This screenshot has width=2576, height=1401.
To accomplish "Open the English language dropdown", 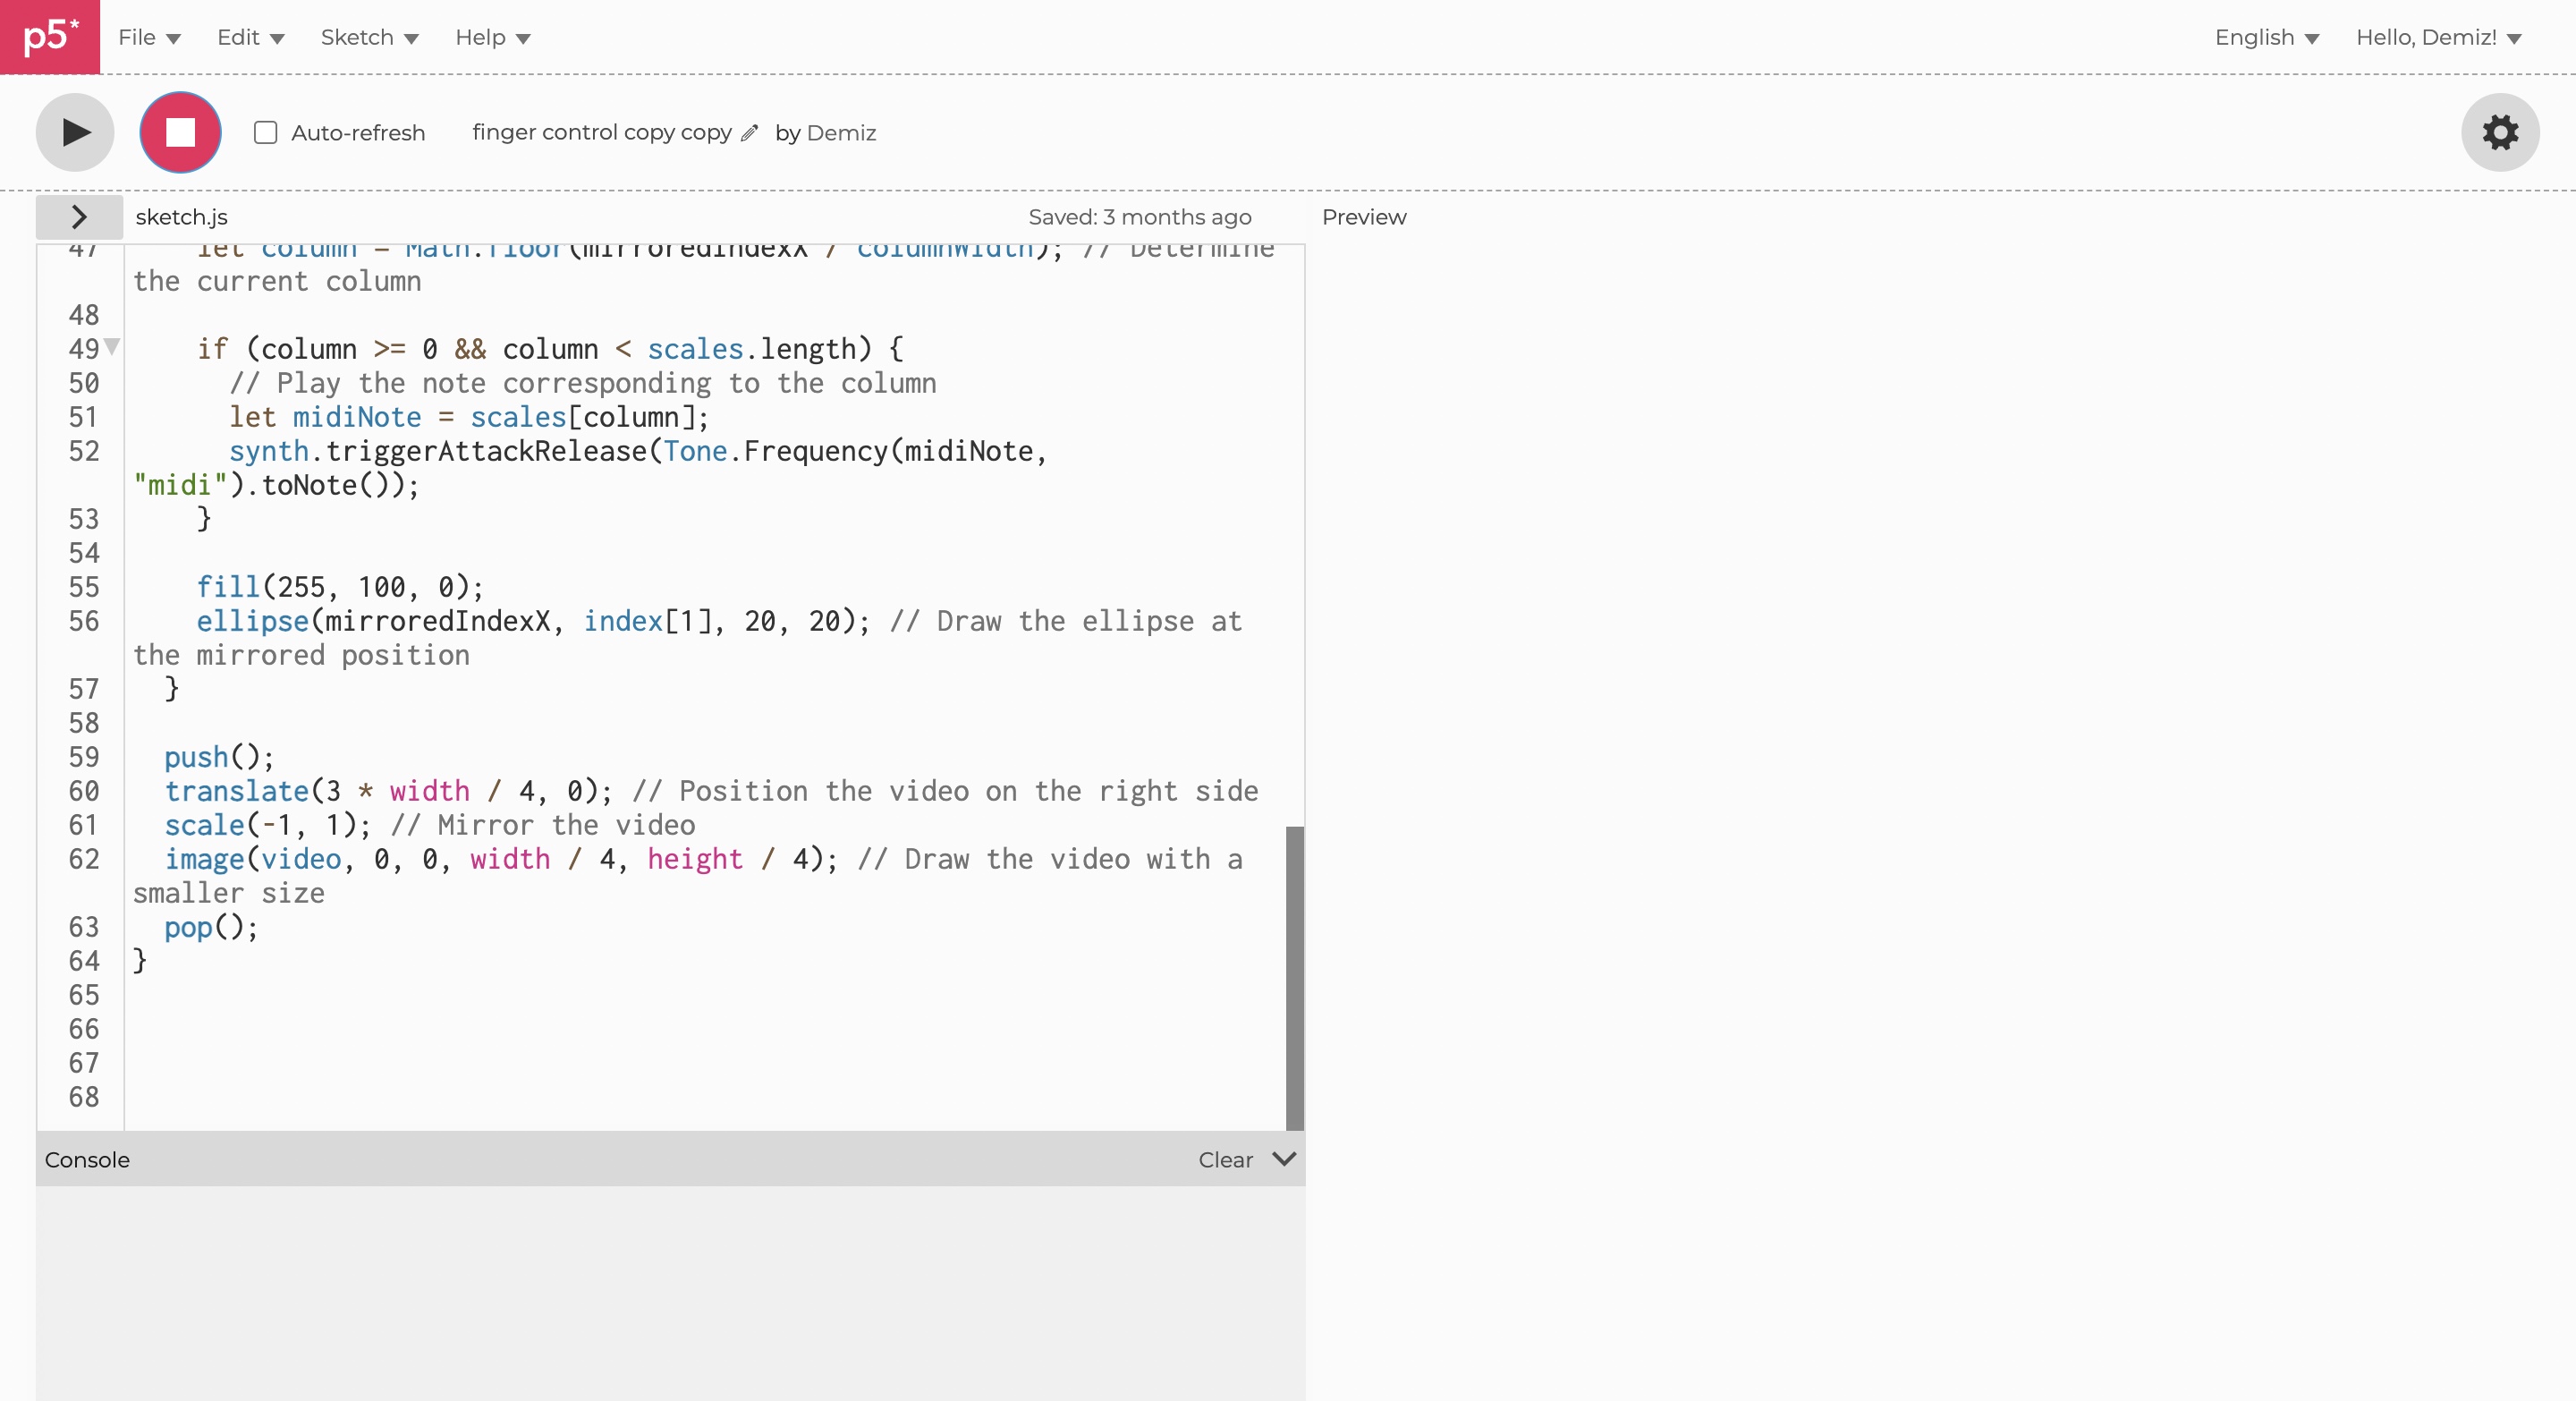I will (2265, 38).
